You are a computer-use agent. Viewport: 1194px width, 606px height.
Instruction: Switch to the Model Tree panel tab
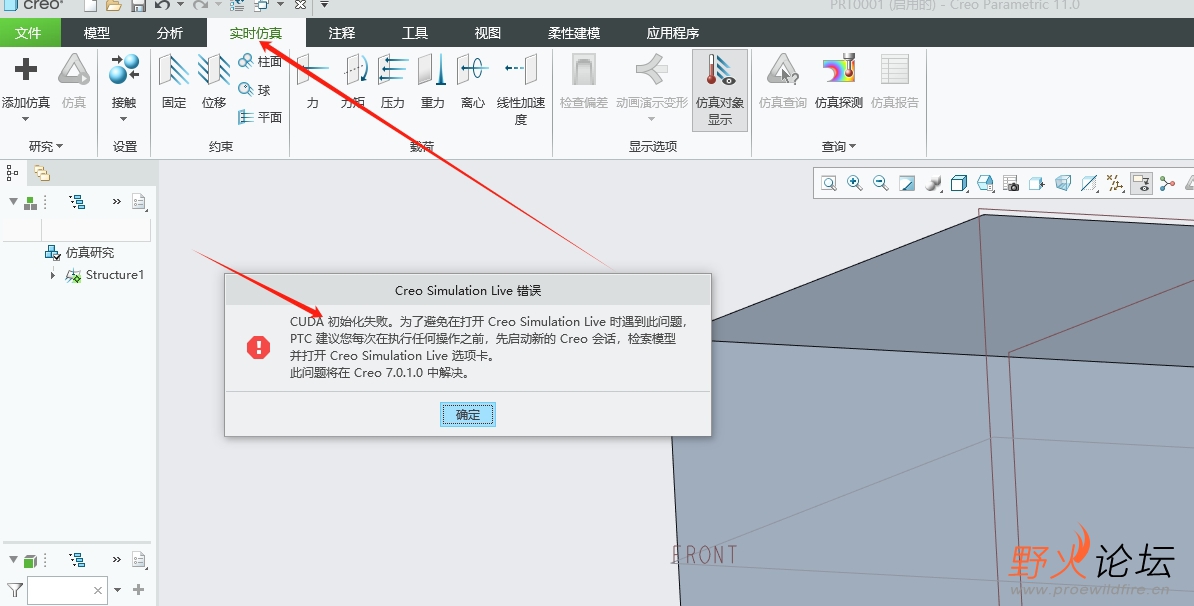pyautogui.click(x=13, y=174)
